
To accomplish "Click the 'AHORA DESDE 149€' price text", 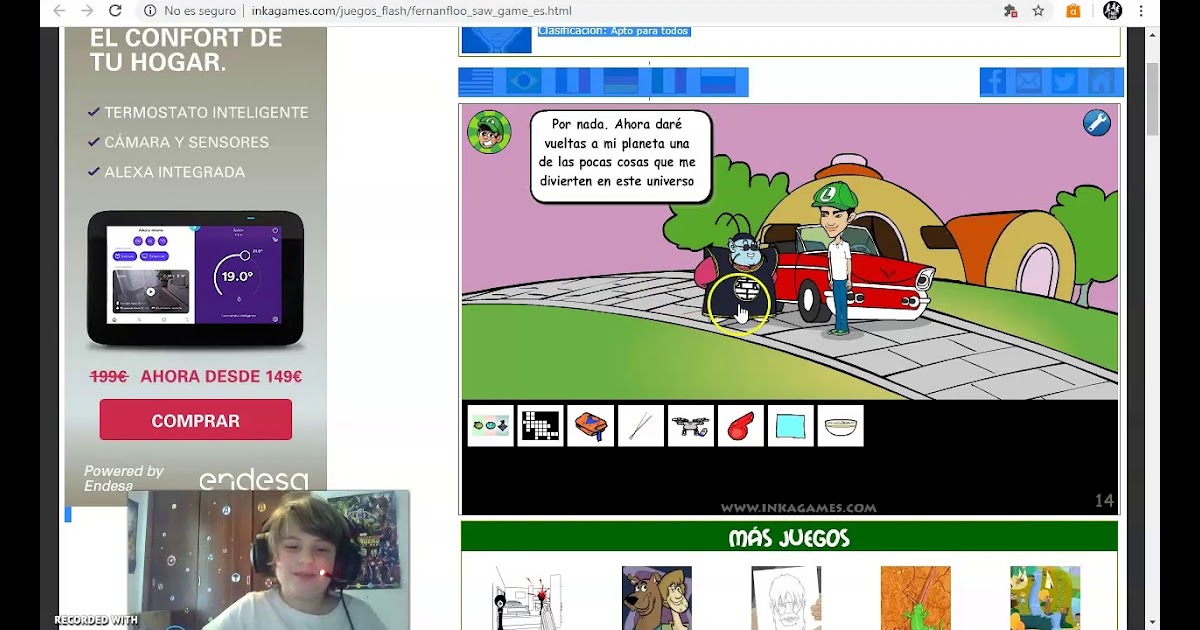I will [221, 377].
